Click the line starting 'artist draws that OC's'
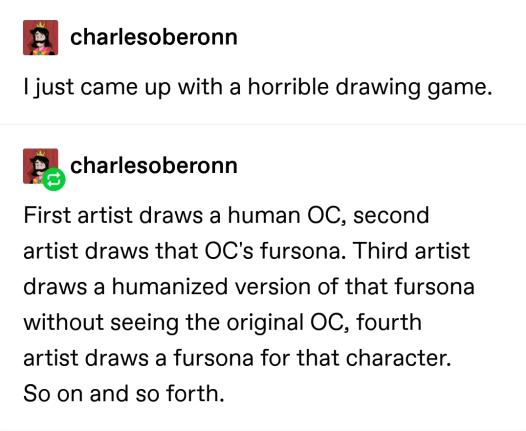 tap(247, 251)
